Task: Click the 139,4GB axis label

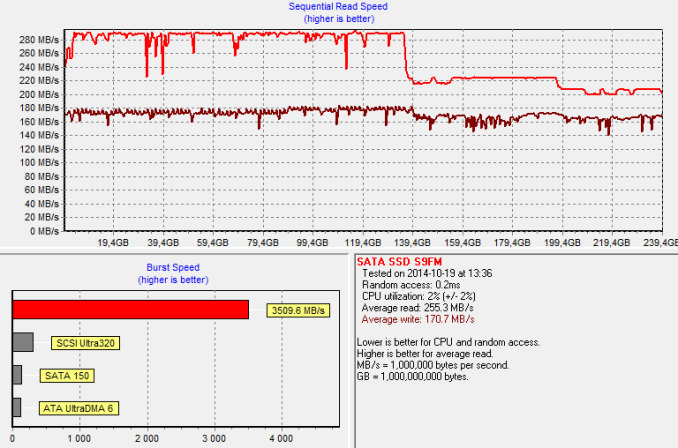Action: (412, 243)
